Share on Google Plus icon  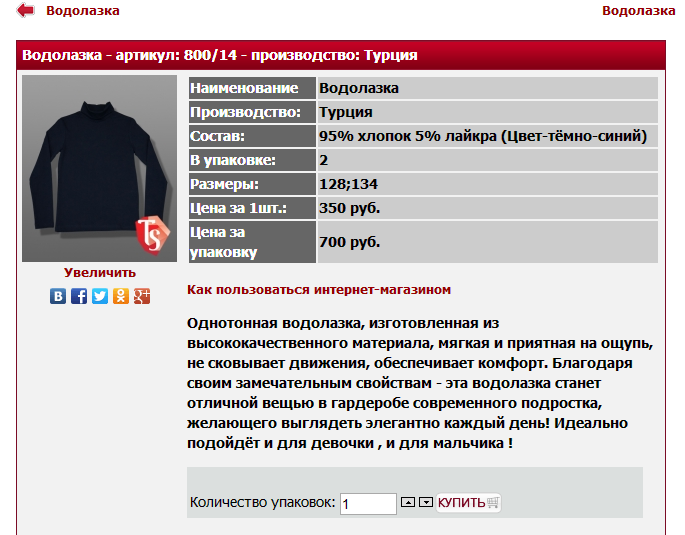(x=142, y=296)
